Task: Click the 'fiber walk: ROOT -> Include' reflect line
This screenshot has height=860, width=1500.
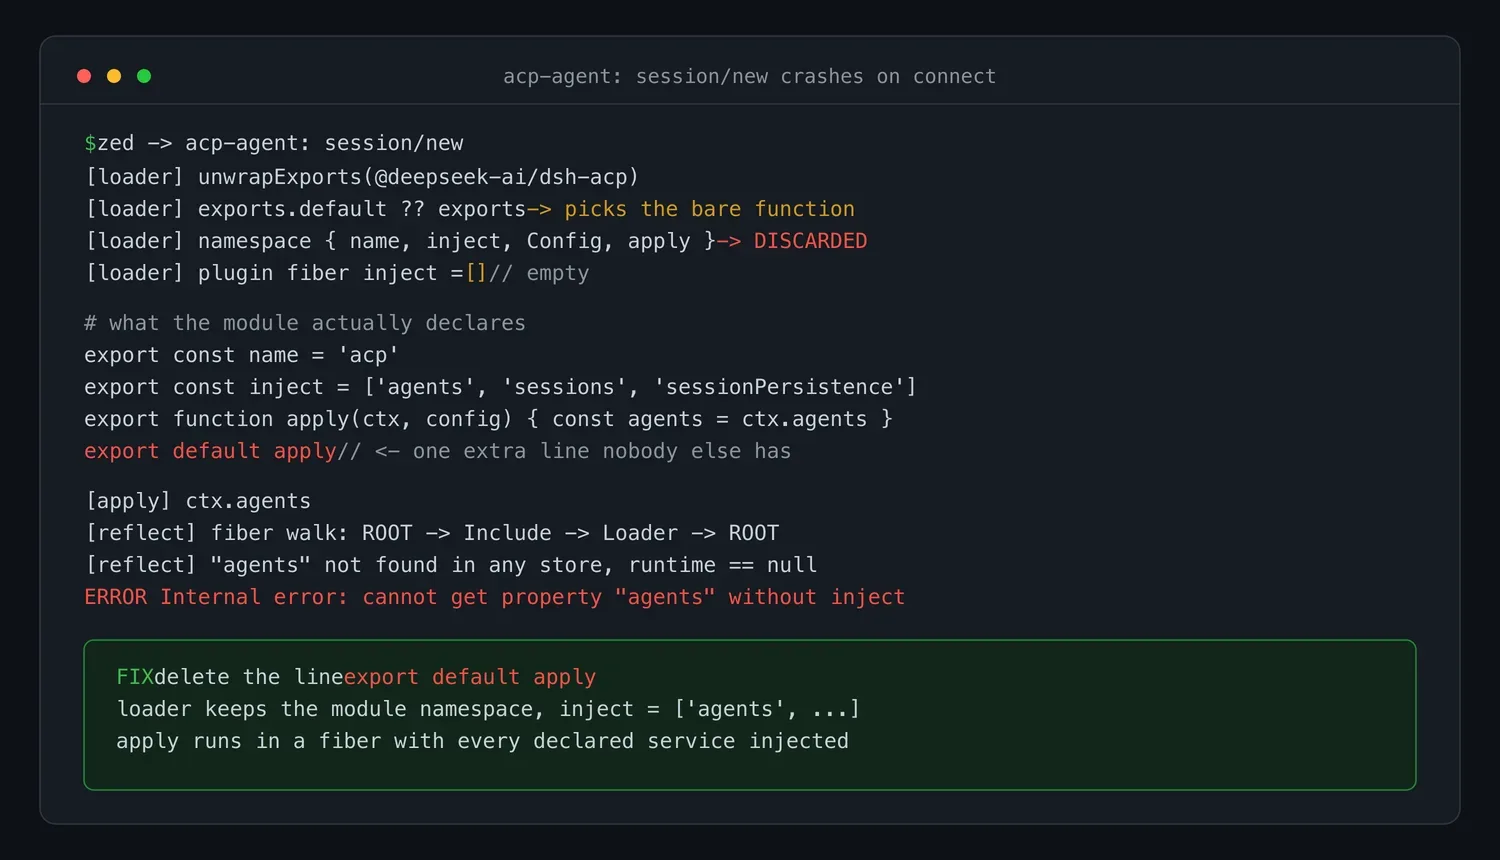Action: point(432,533)
